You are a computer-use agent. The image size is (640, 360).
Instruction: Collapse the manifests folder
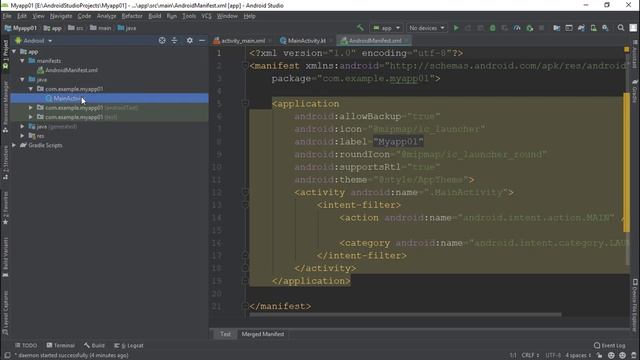(22, 61)
